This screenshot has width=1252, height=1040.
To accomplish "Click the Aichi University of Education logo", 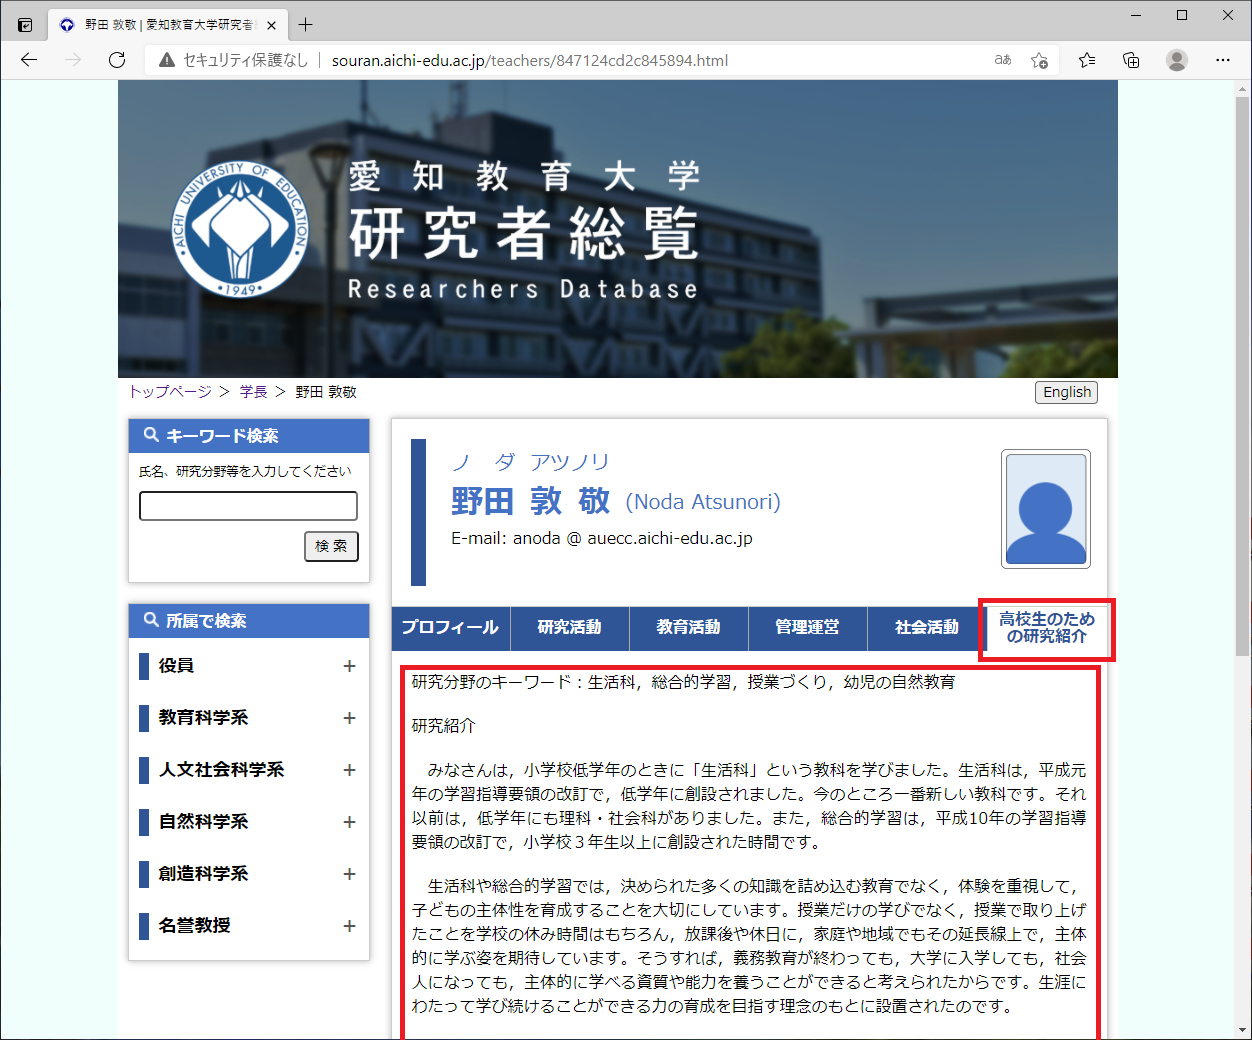I will coord(240,230).
